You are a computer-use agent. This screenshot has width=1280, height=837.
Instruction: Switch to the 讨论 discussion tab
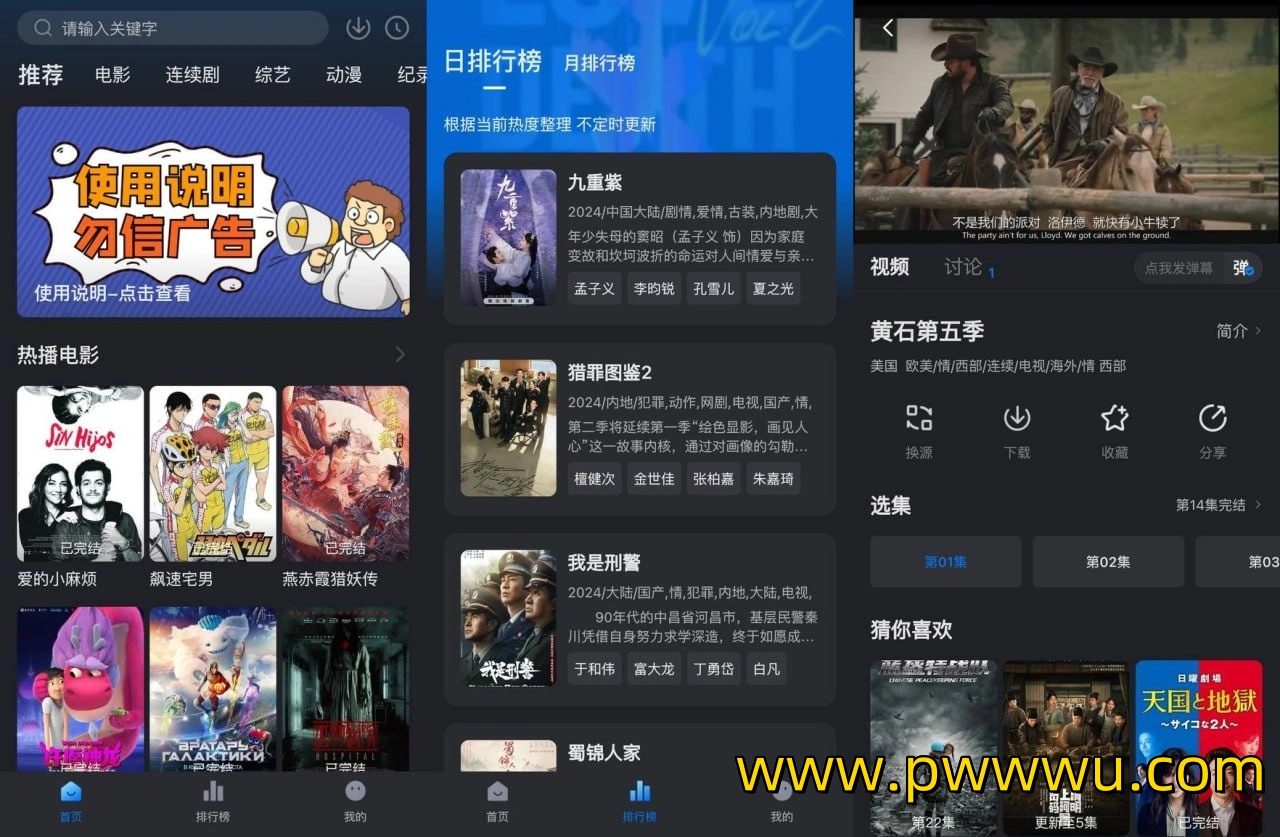tap(963, 267)
